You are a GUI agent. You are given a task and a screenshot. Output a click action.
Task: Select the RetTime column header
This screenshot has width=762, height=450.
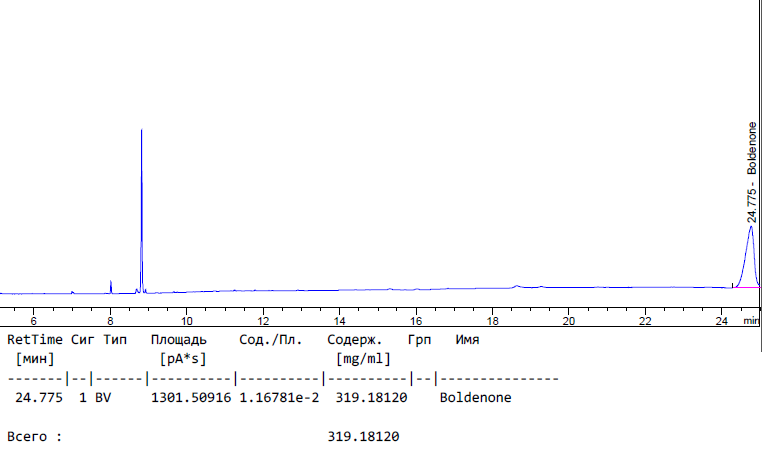35,340
